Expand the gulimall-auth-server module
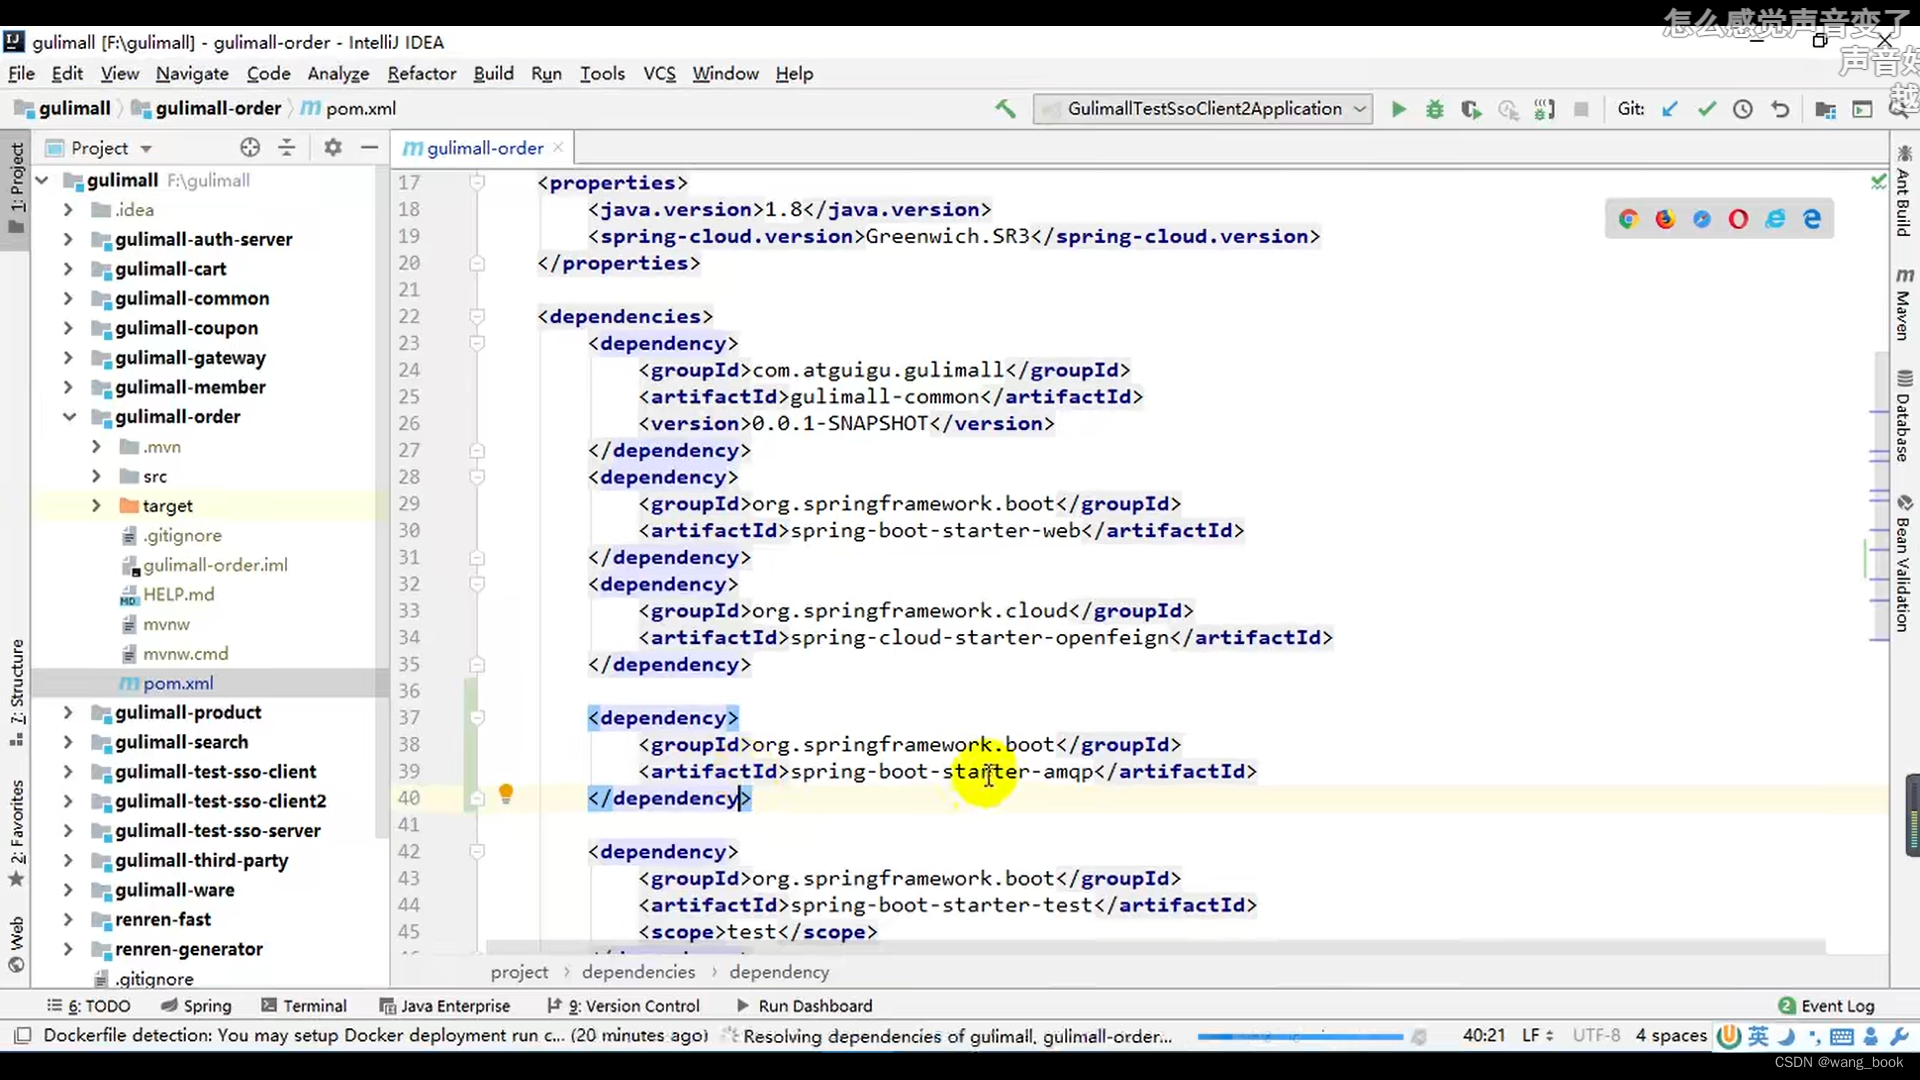1920x1080 pixels. click(x=68, y=239)
